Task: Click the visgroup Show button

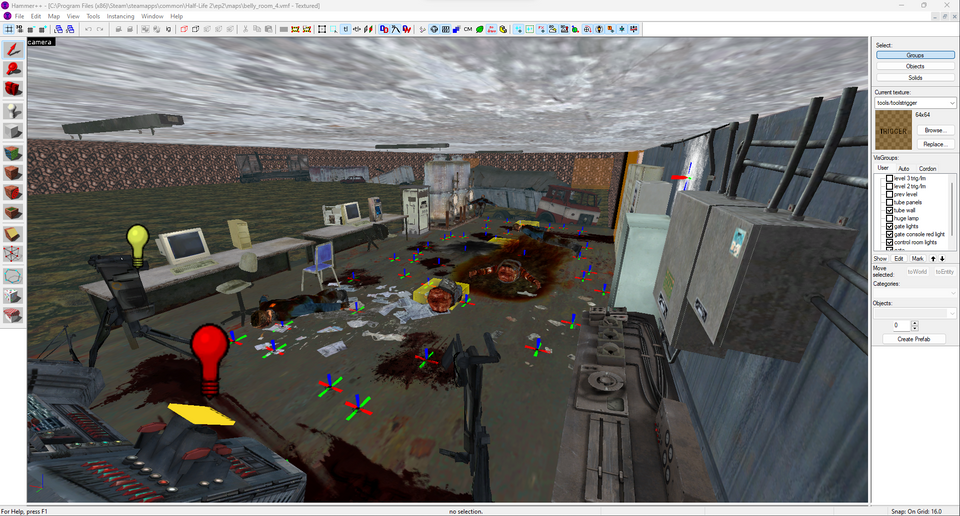Action: 880,258
